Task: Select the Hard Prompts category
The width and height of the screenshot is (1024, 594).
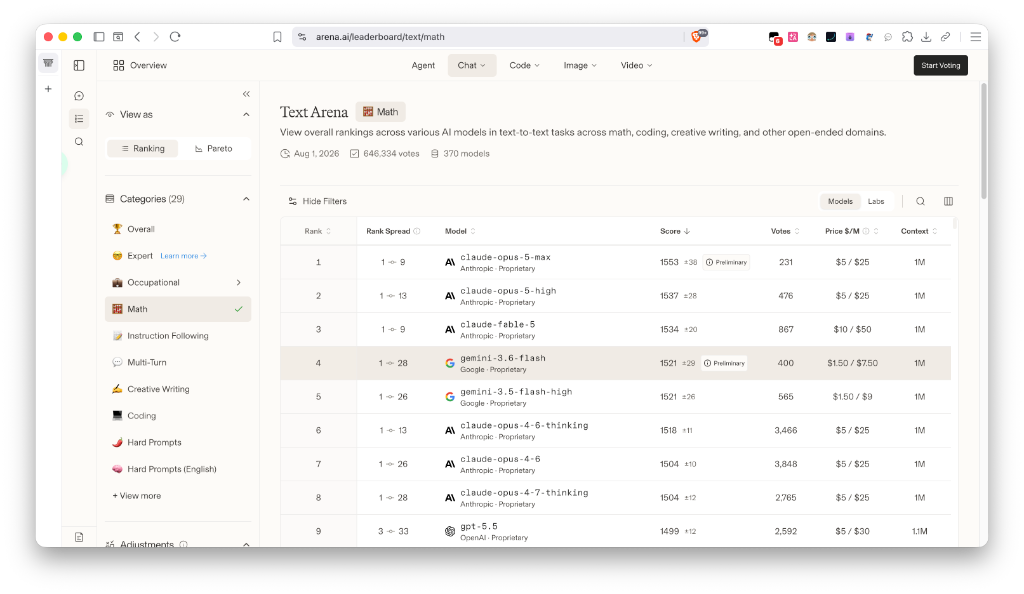Action: (x=178, y=442)
